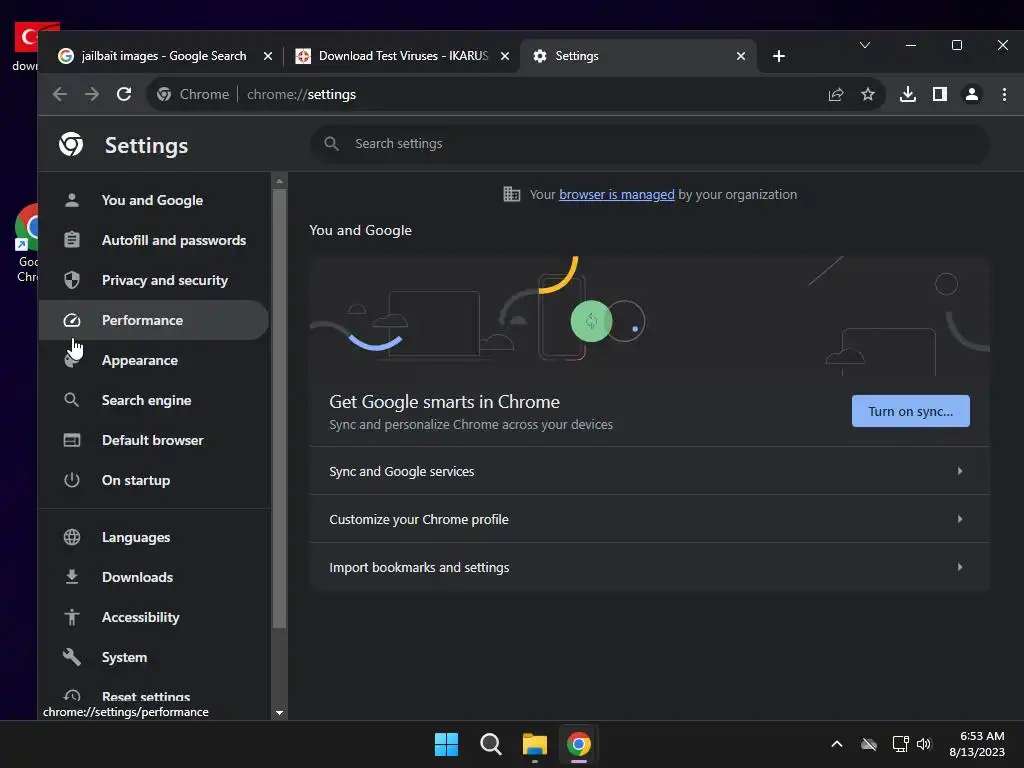
Task: Bookmark this tab with the star icon
Action: point(868,94)
